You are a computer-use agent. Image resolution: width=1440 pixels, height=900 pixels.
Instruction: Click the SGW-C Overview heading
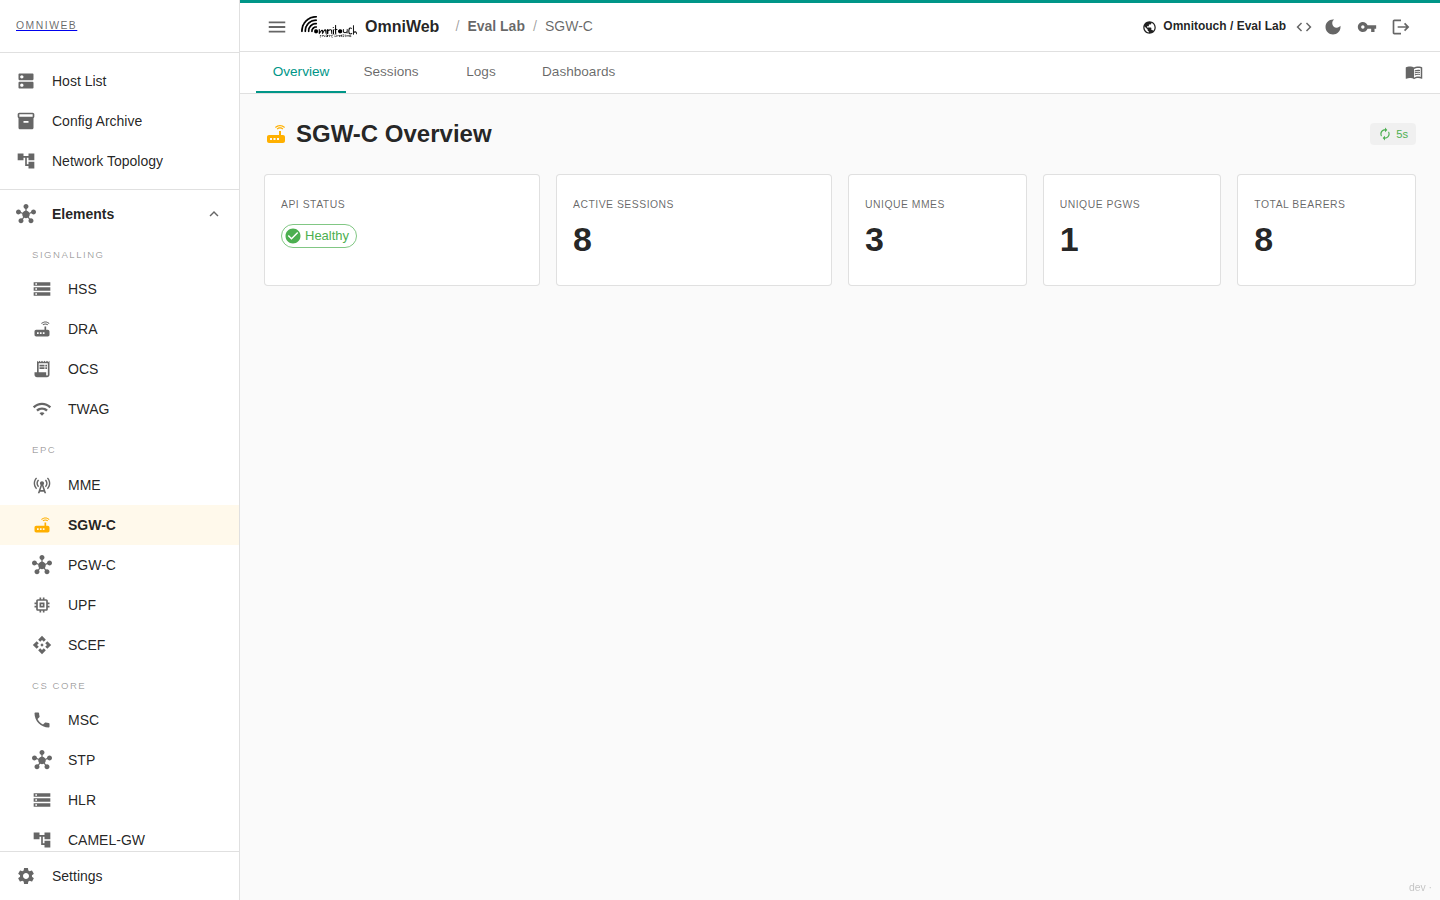pos(394,134)
